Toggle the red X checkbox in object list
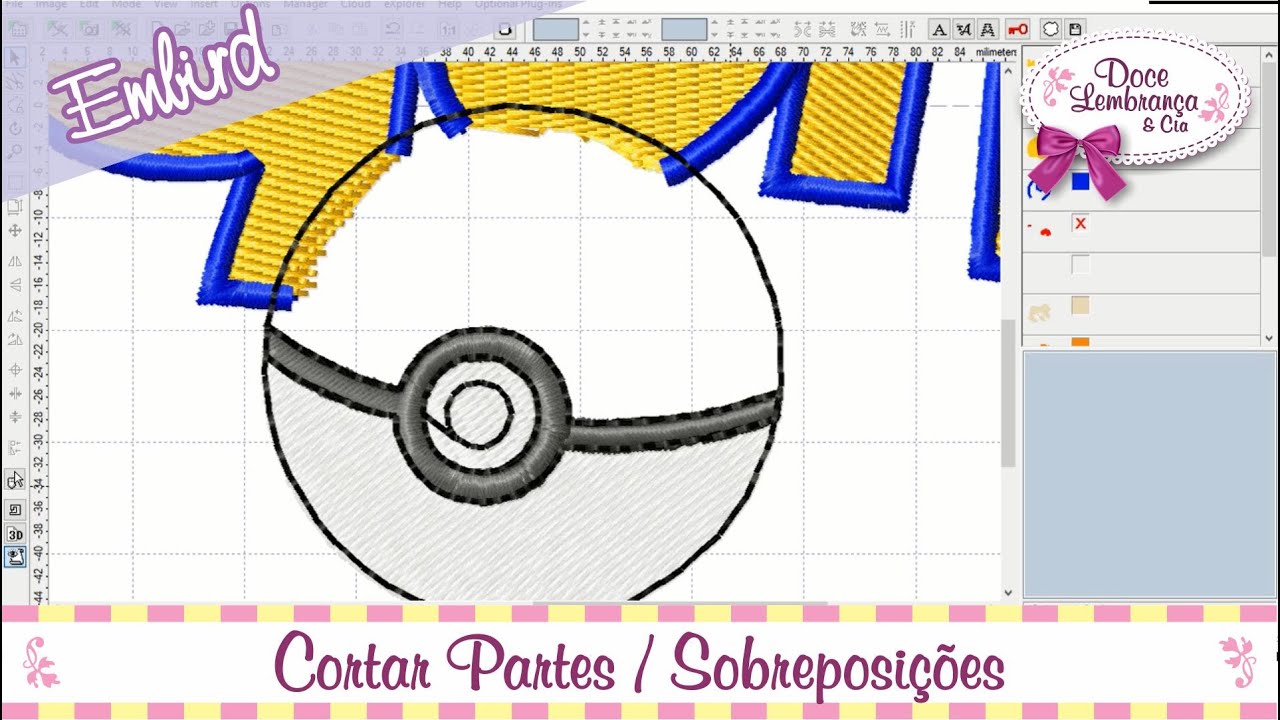Screen dimensions: 1280x720 pos(1080,224)
